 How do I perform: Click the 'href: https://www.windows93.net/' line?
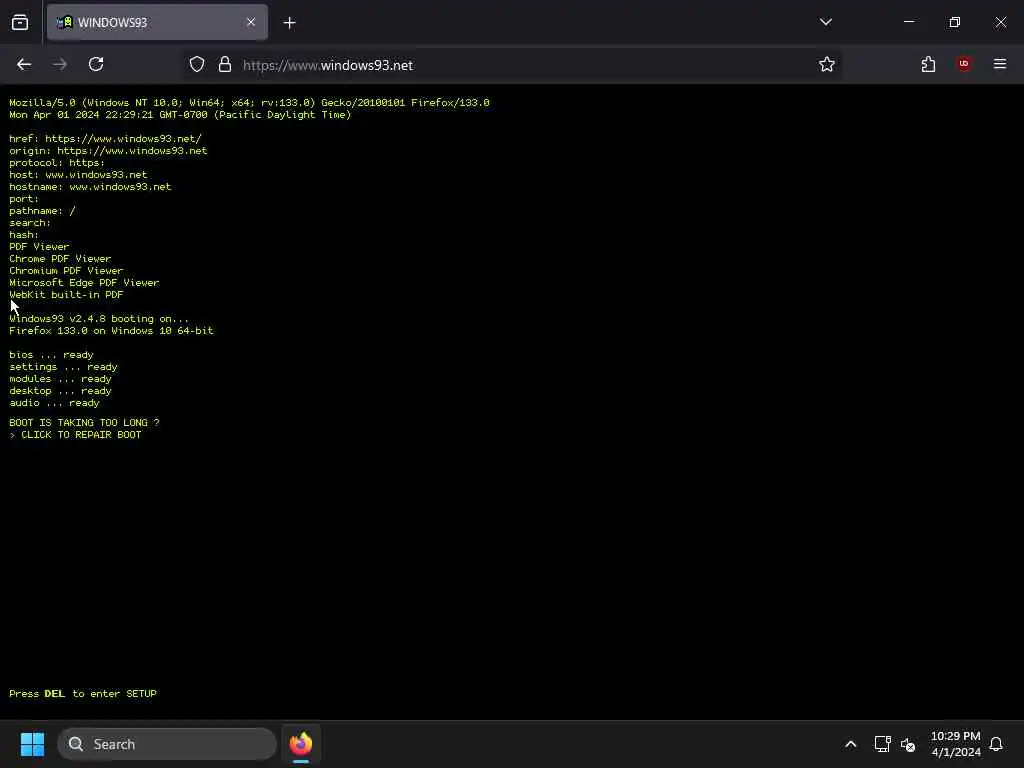[105, 138]
